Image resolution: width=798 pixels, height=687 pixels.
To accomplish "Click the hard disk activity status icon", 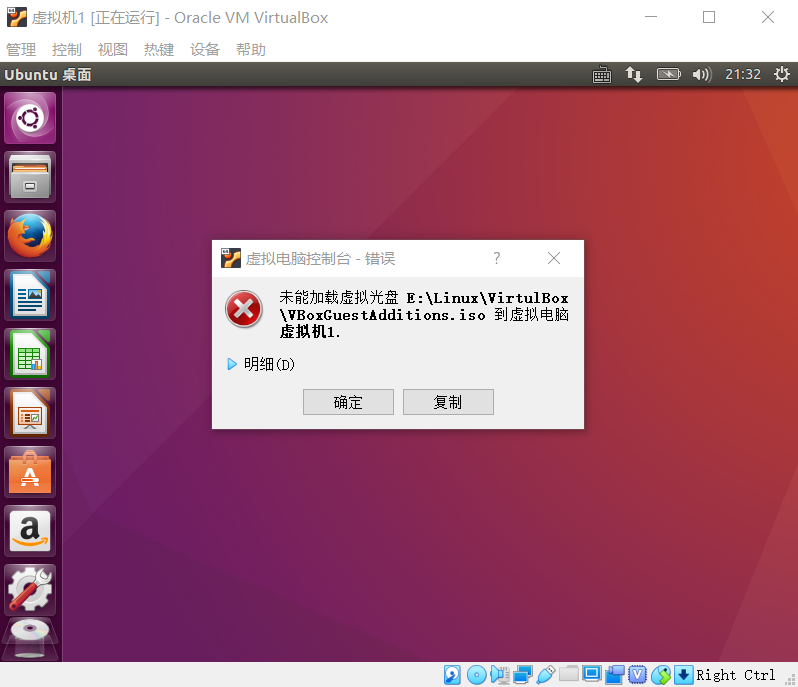I will (452, 675).
